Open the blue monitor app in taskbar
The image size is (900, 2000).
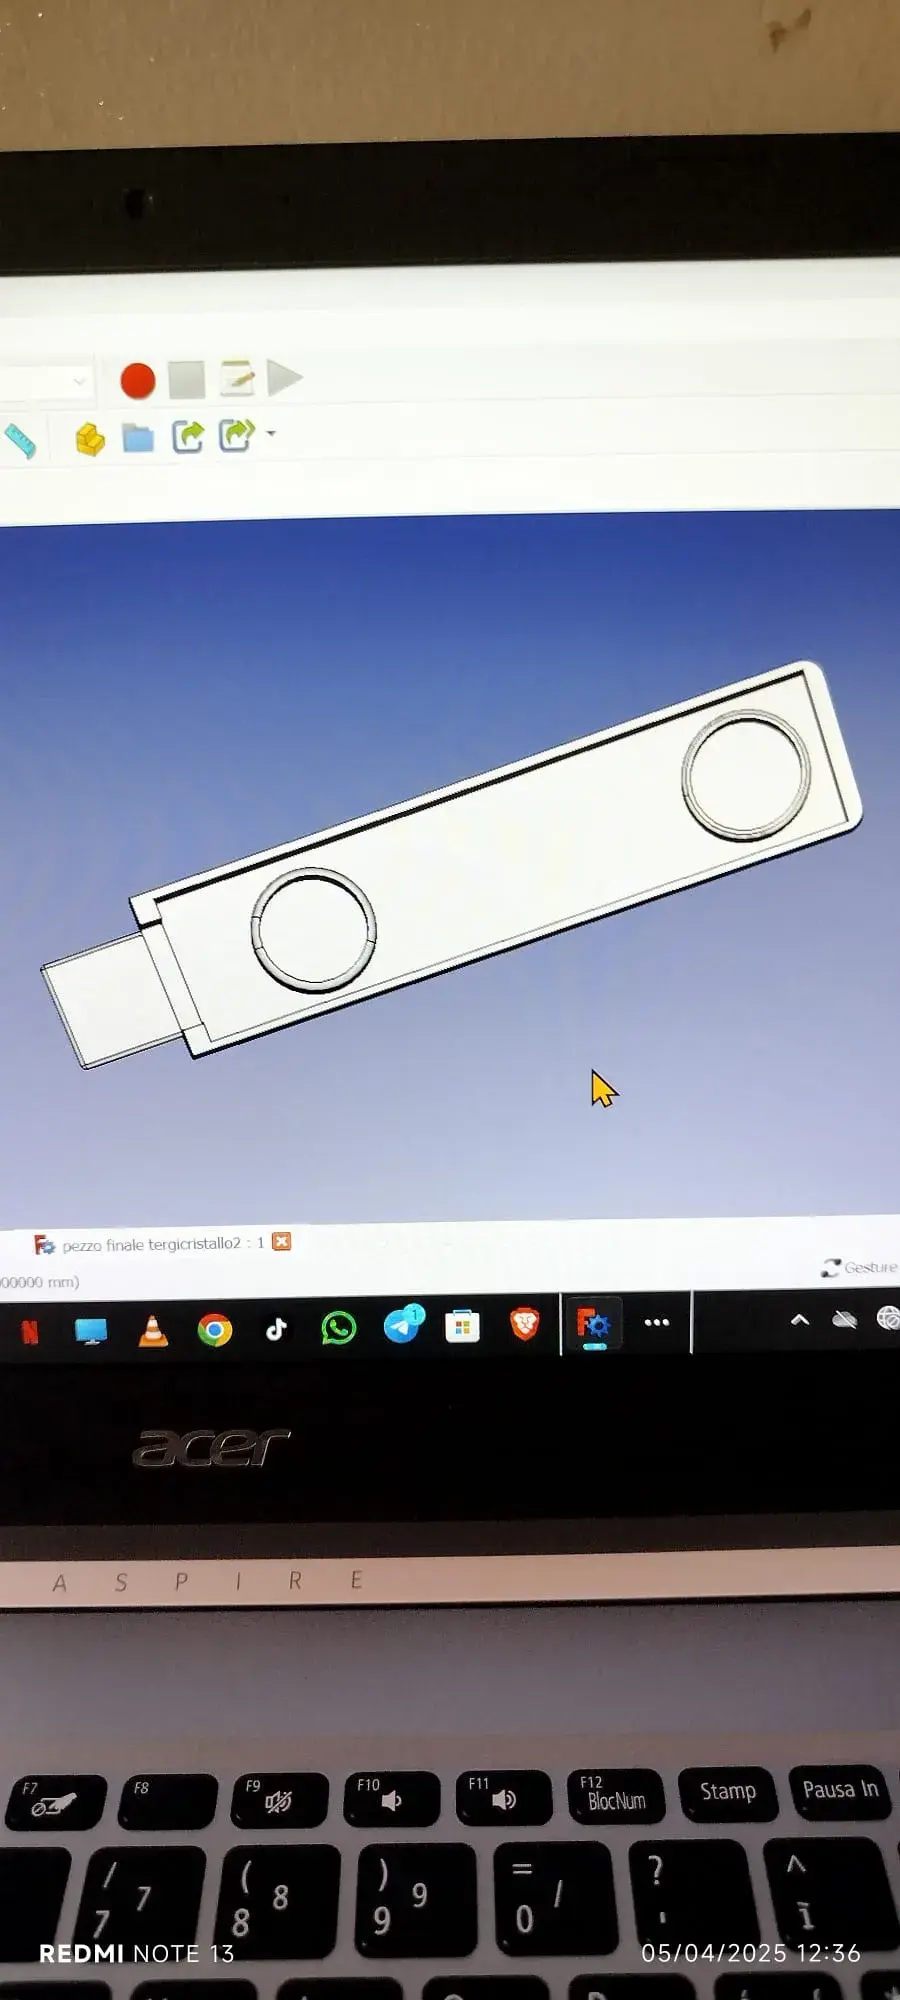point(91,1331)
